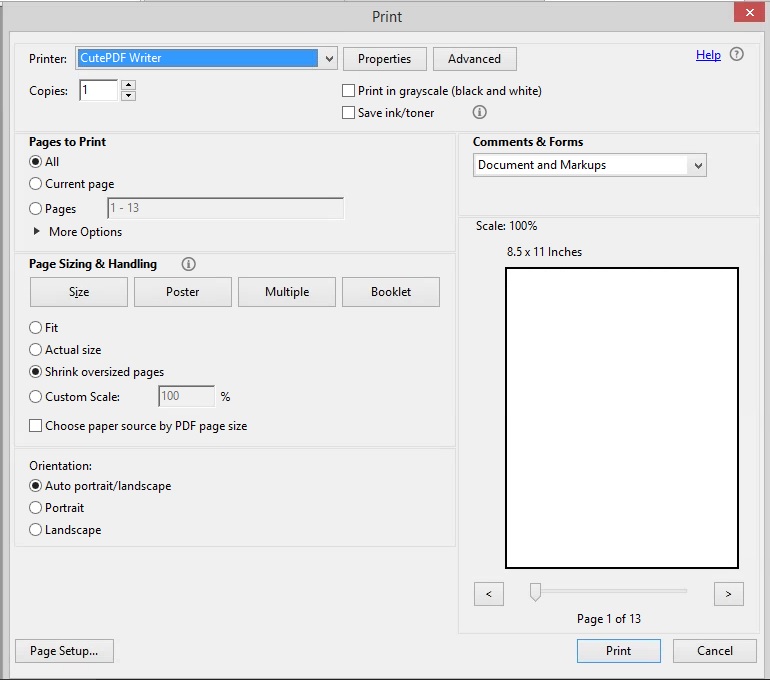
Task: Switch to the Multiple pages mode
Action: coord(287,292)
